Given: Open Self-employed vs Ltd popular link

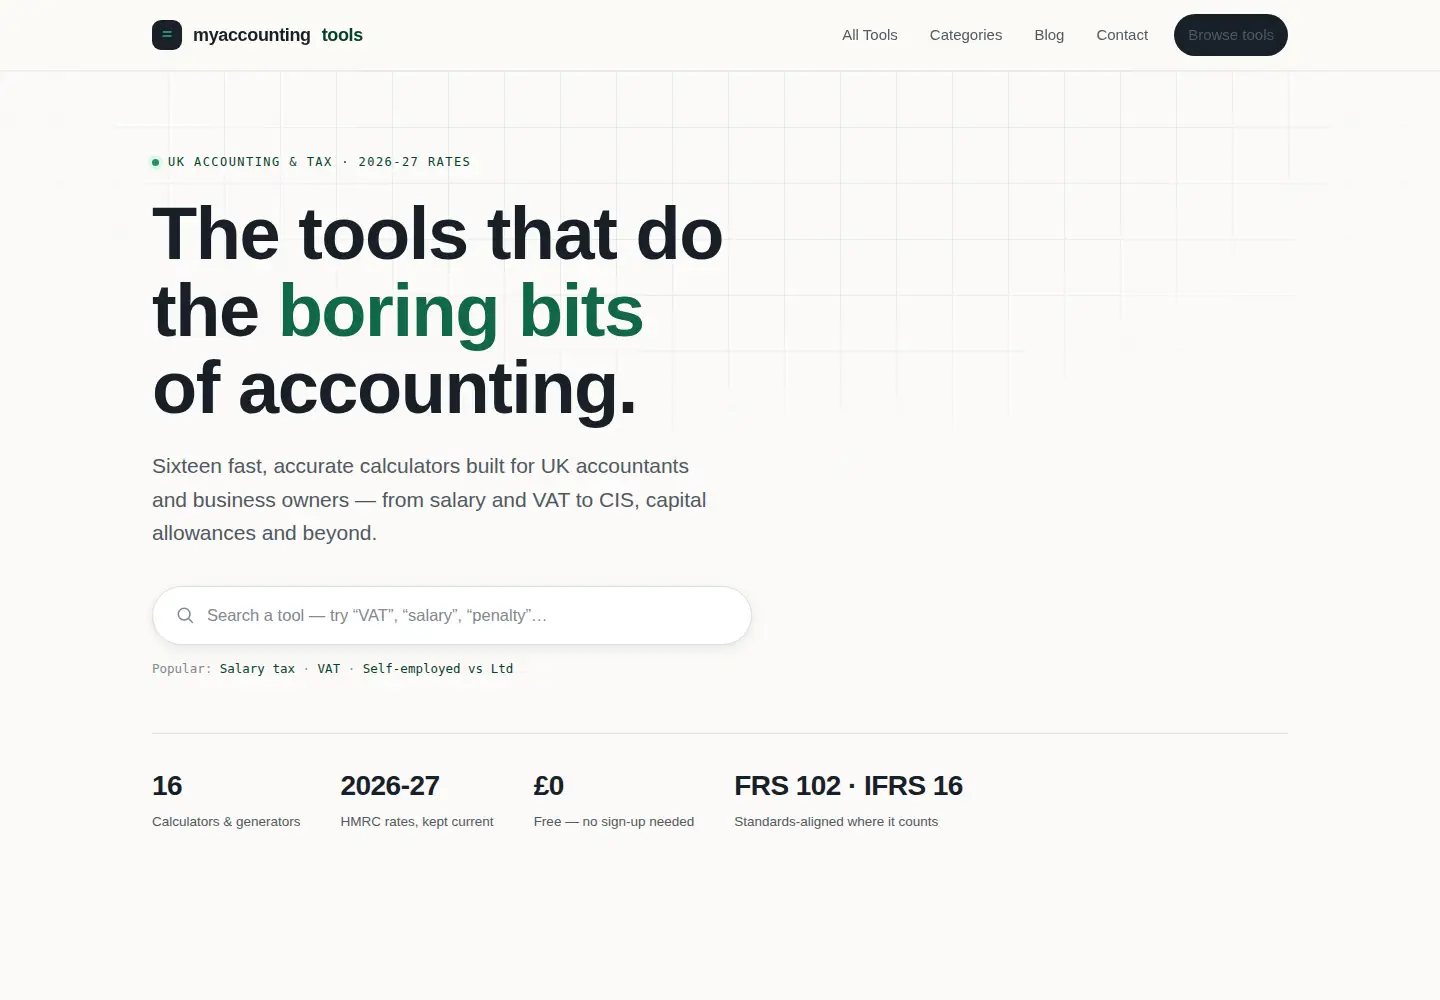Looking at the screenshot, I should coord(438,669).
